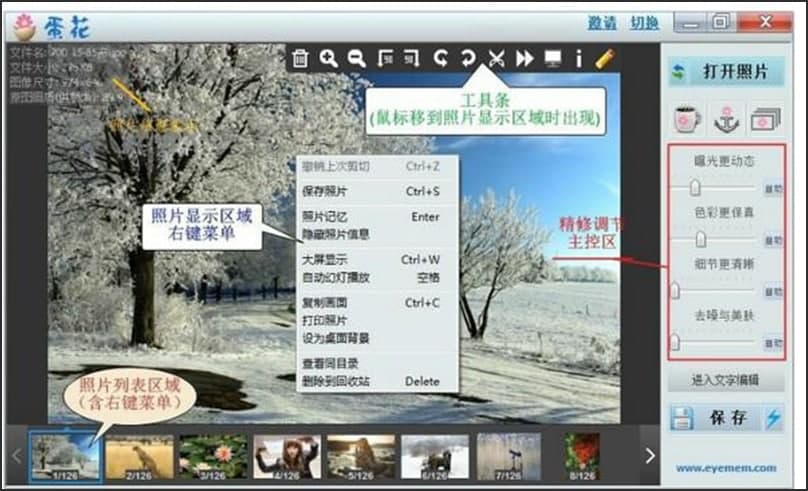Click the anchor icon in right panel
The height and width of the screenshot is (491, 808).
coord(726,119)
